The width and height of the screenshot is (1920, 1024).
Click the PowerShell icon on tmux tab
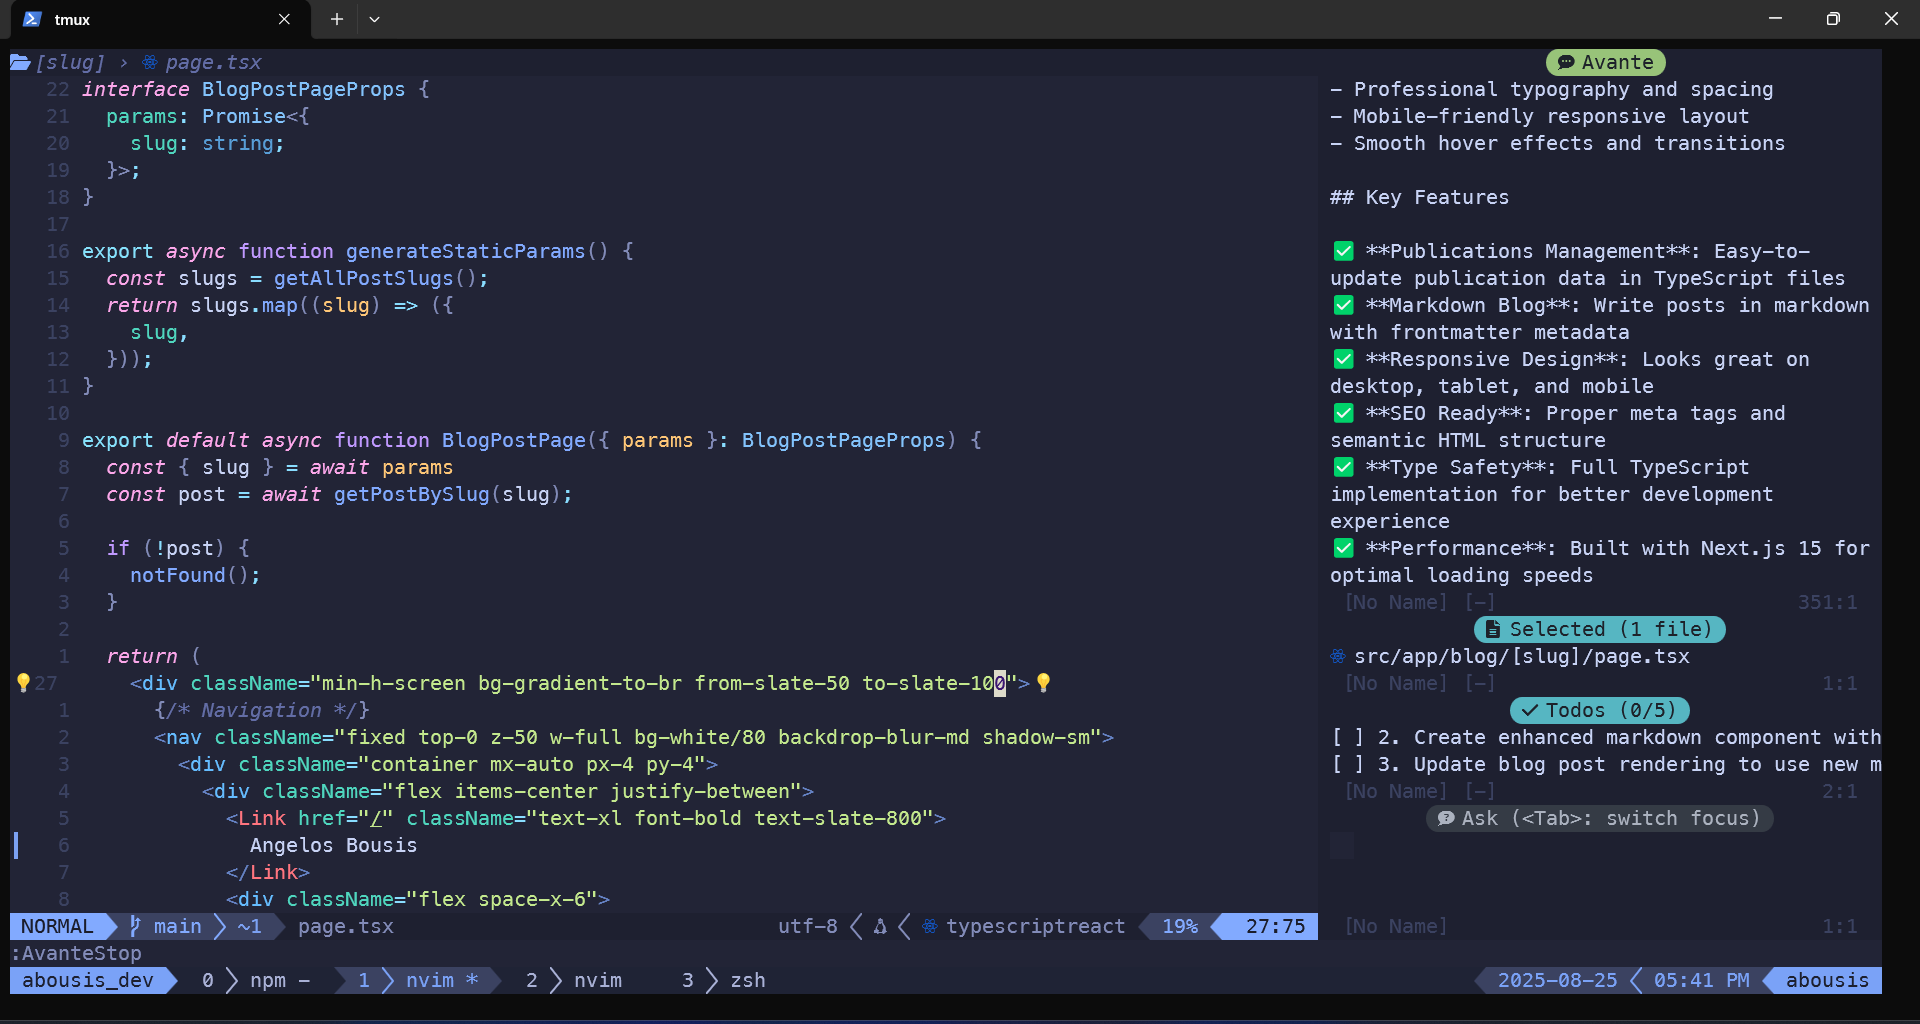(x=32, y=19)
